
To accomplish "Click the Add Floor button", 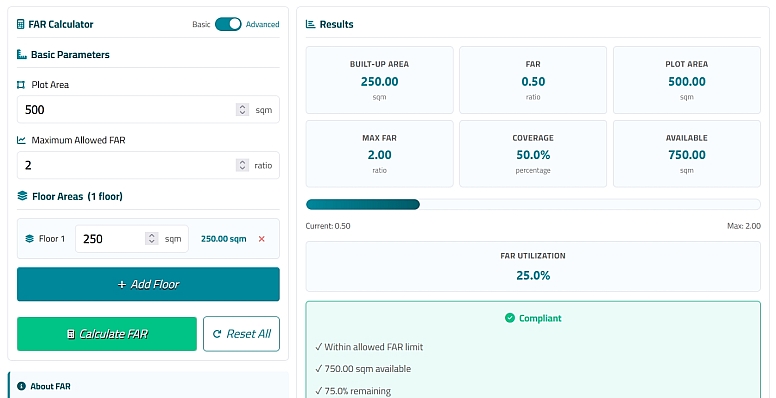I will point(148,284).
